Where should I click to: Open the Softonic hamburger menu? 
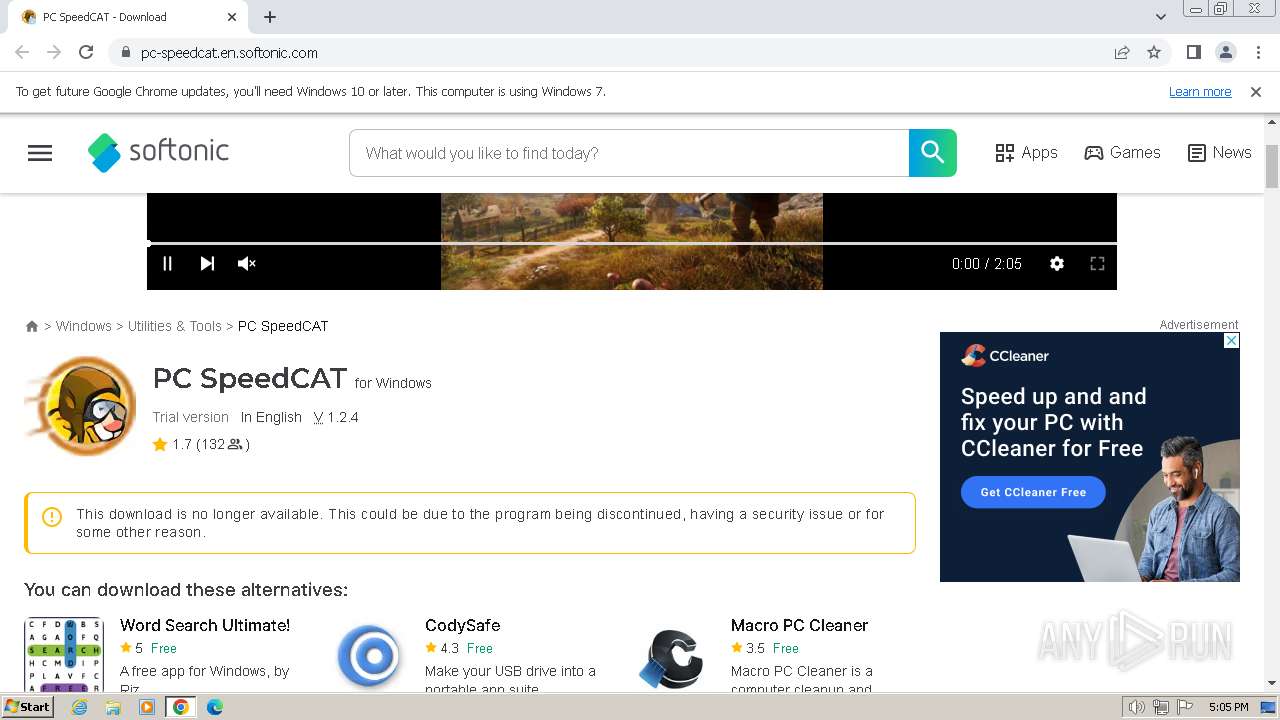tap(40, 153)
